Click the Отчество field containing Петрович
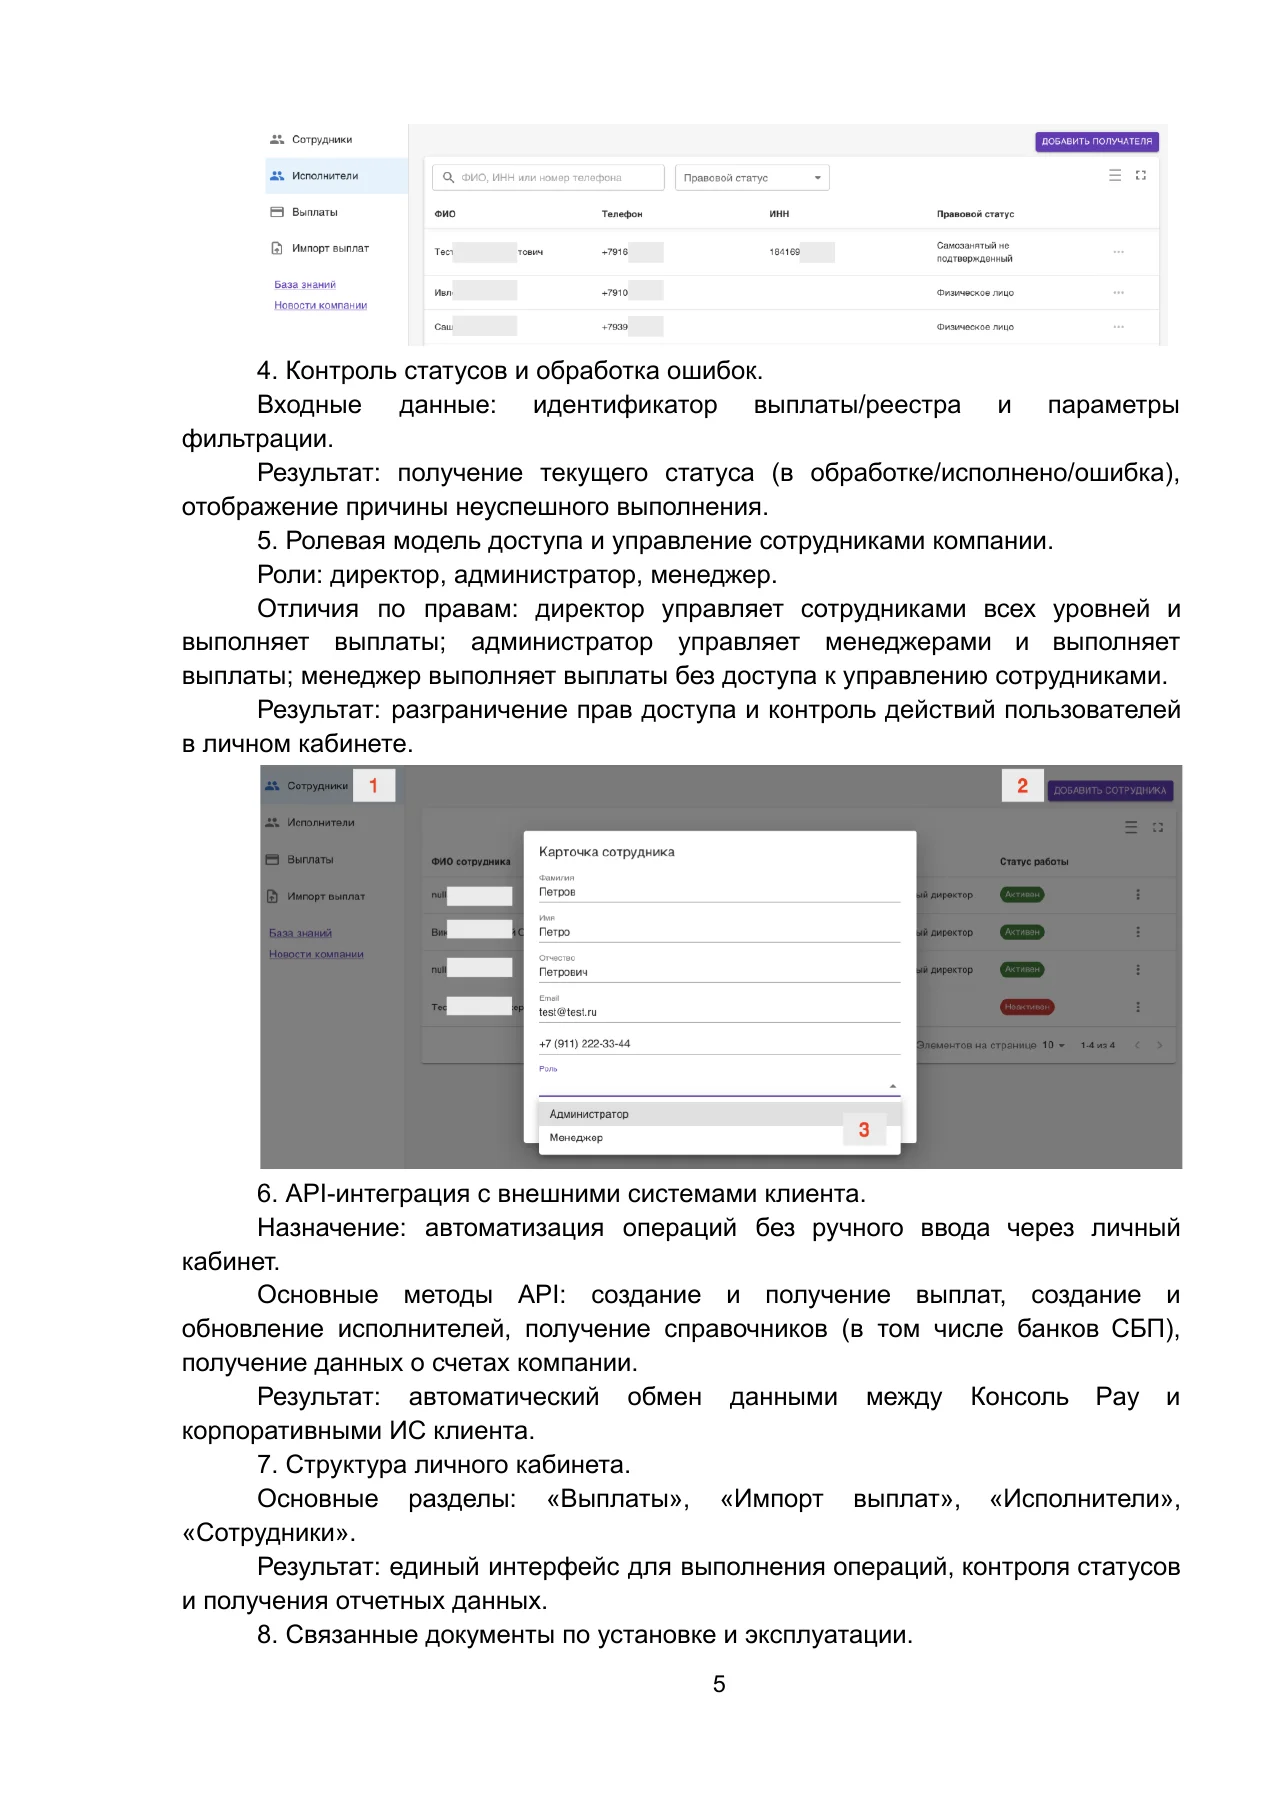 tap(719, 968)
